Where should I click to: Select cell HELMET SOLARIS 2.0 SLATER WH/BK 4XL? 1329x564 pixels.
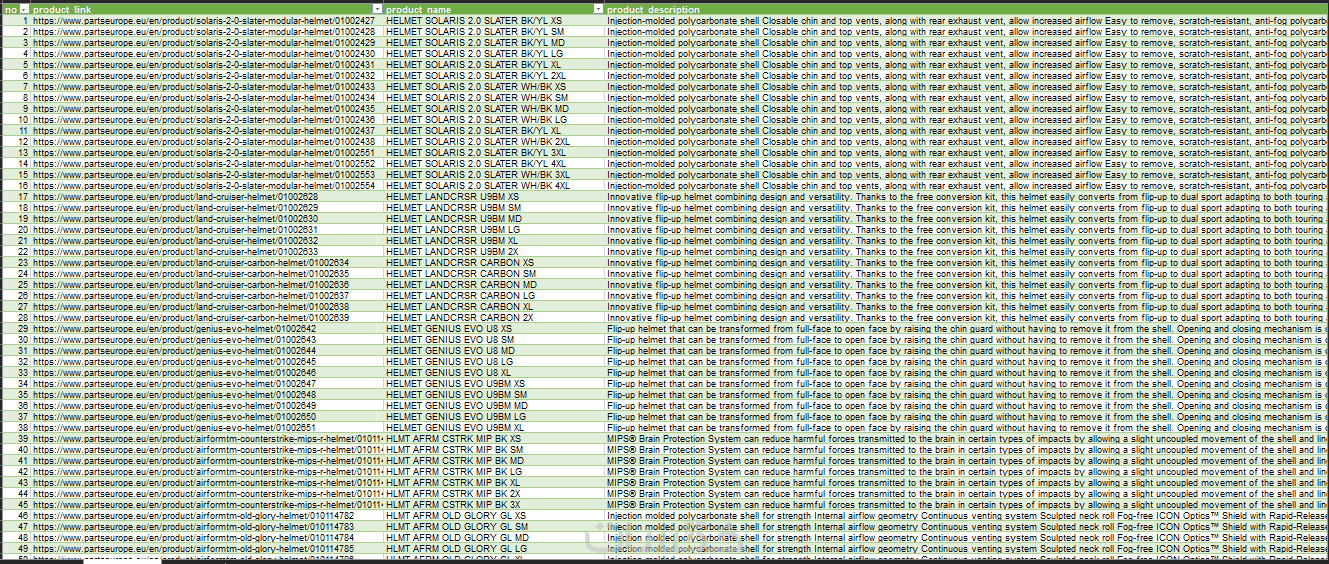point(494,185)
